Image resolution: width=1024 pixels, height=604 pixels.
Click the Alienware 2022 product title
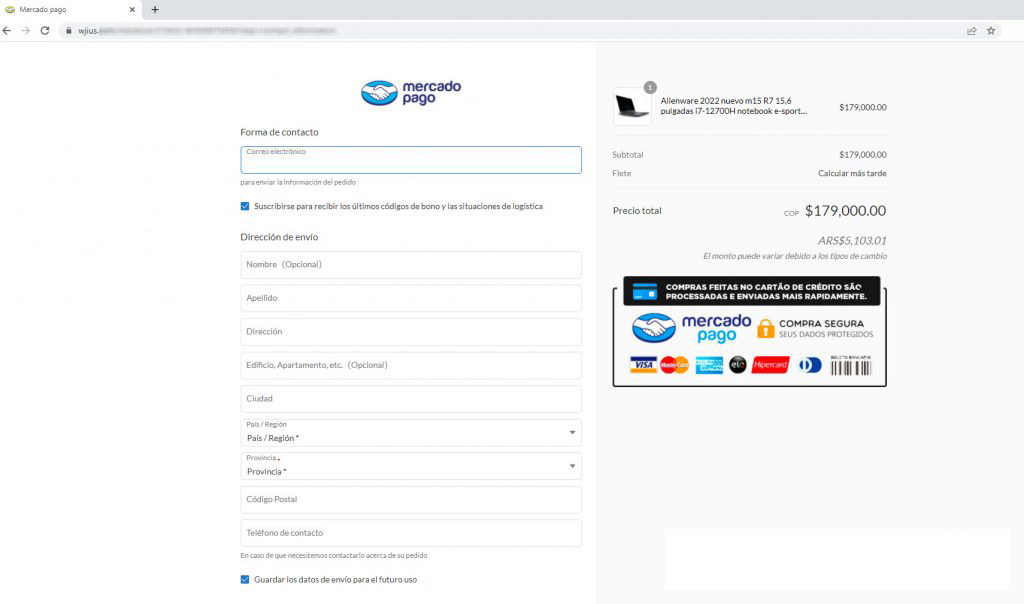pos(733,106)
